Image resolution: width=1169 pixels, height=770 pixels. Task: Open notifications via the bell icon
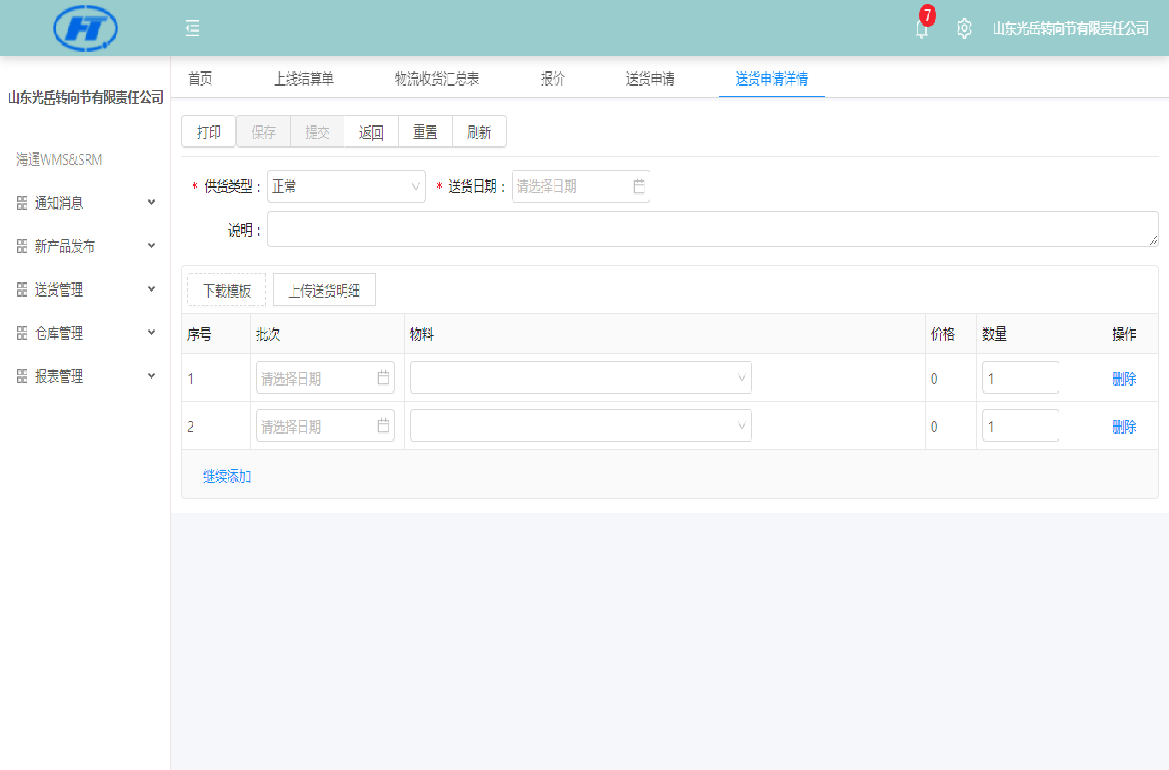(x=922, y=29)
